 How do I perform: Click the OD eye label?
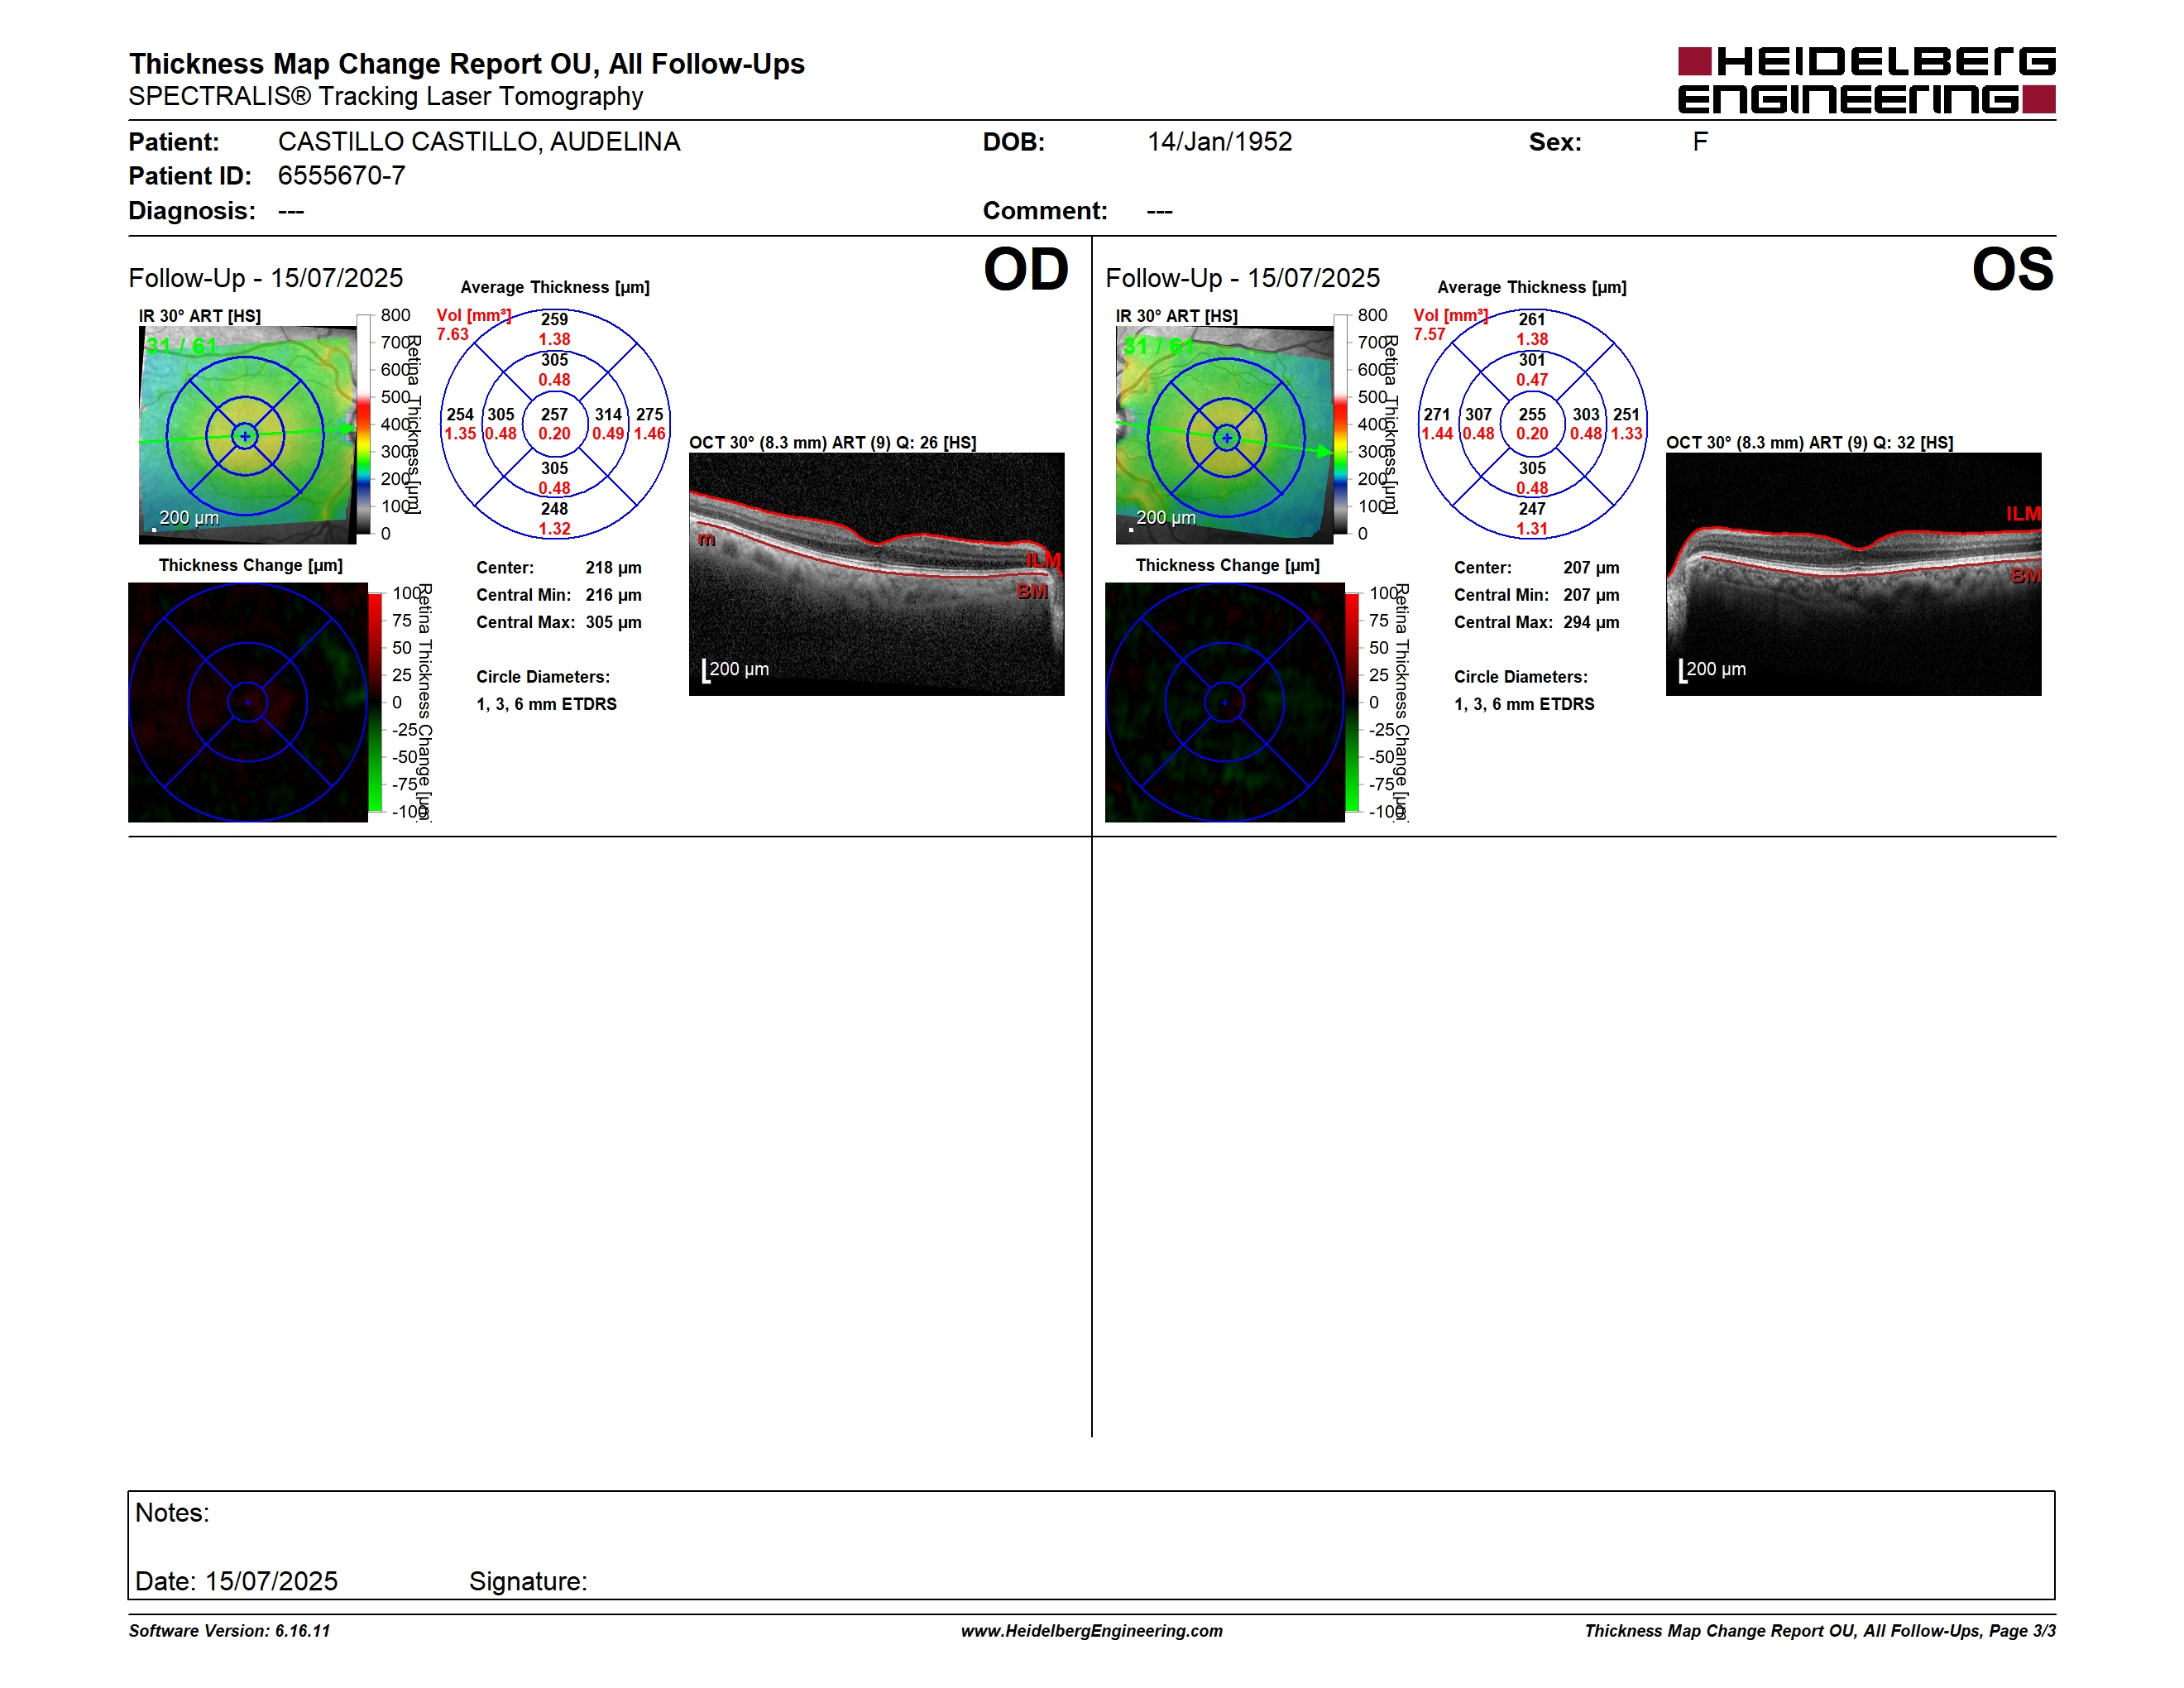coord(1026,270)
